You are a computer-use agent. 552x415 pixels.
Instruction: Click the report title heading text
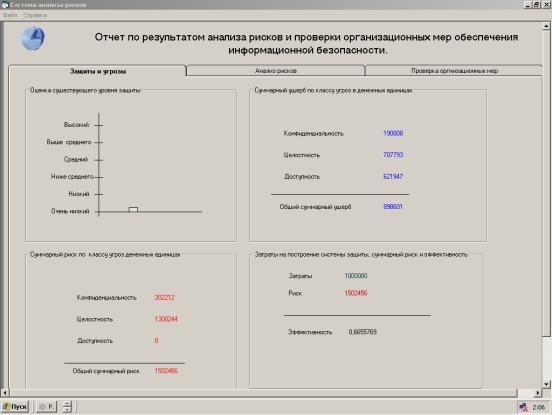coord(306,43)
